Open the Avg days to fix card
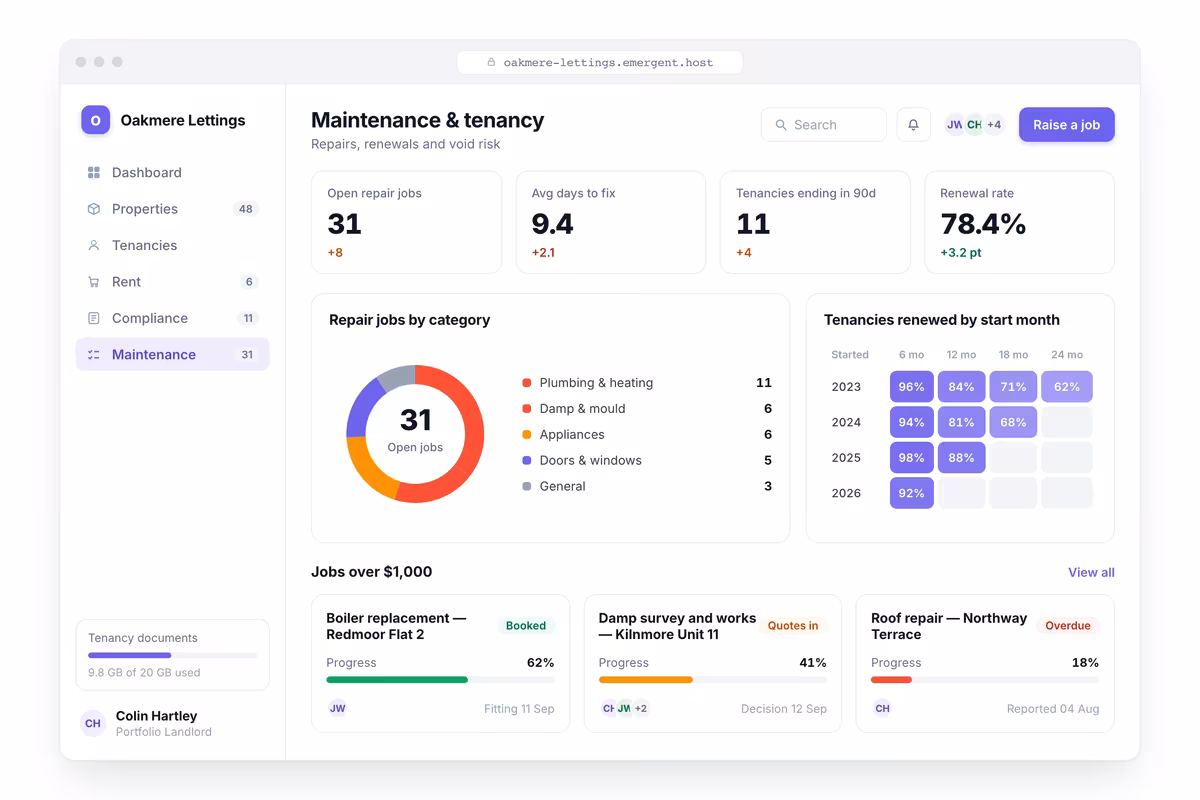 611,222
